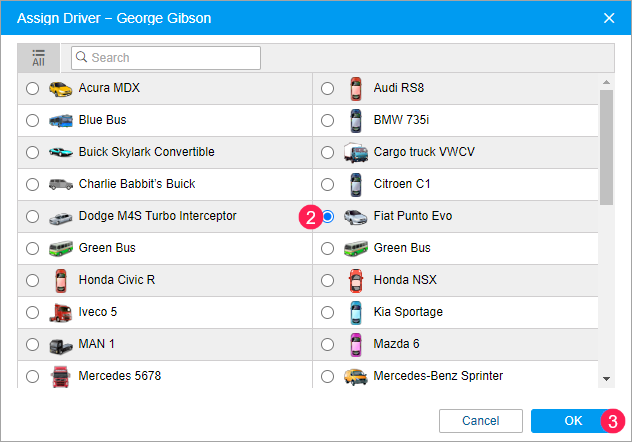Click the Cargo truck VWCV icon
Image resolution: width=632 pixels, height=442 pixels.
[x=355, y=152]
